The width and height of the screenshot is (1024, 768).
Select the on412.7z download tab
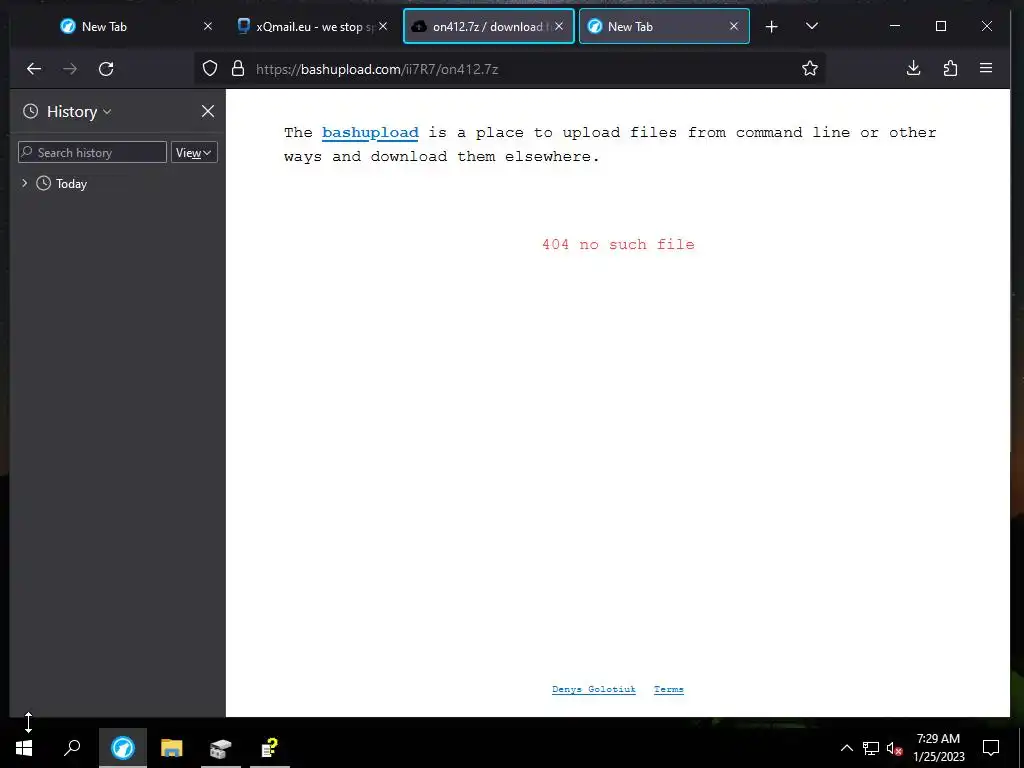click(488, 26)
